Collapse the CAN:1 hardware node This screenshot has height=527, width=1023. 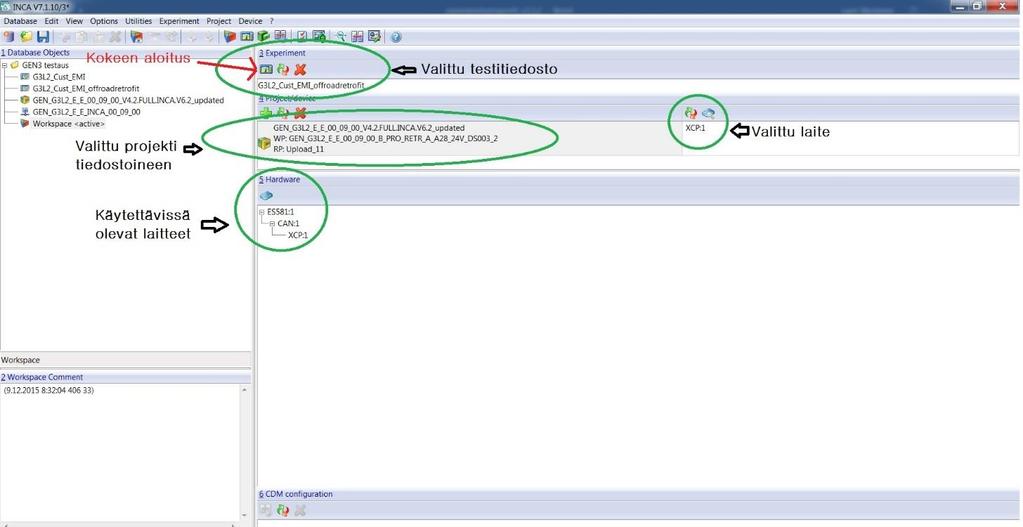(273, 224)
